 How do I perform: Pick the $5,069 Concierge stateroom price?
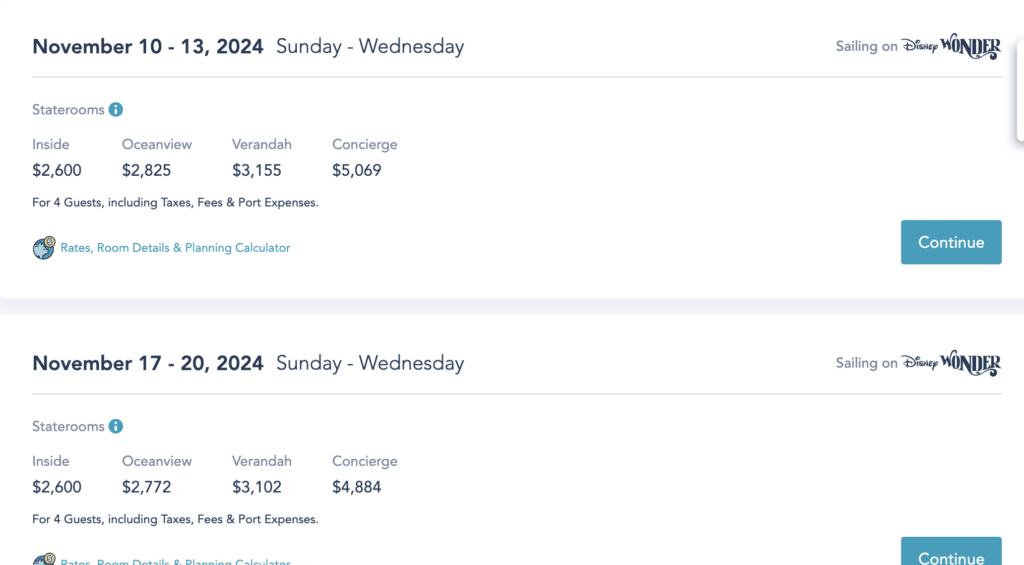357,170
